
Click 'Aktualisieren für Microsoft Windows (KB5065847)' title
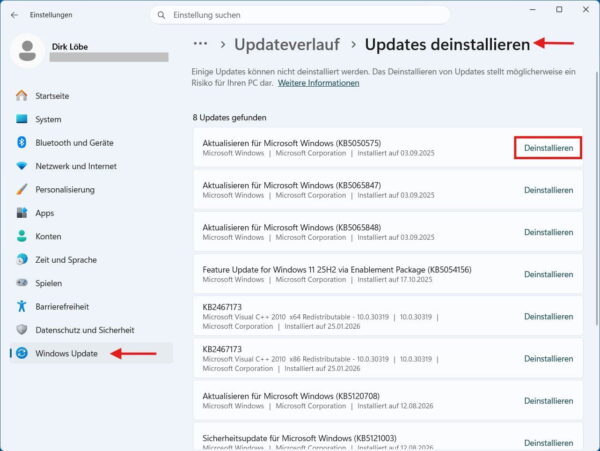(292, 185)
